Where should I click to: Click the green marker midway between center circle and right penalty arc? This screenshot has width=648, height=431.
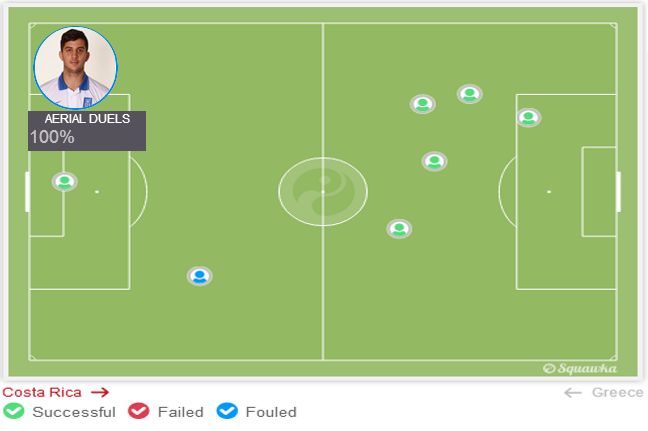click(434, 161)
